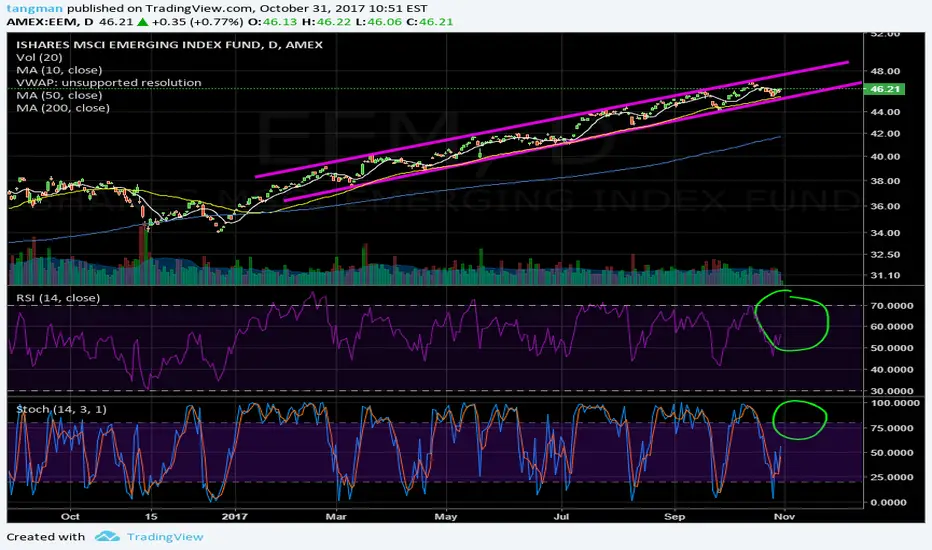
Task: Click the RSI 70.0000 level label
Action: pos(892,306)
